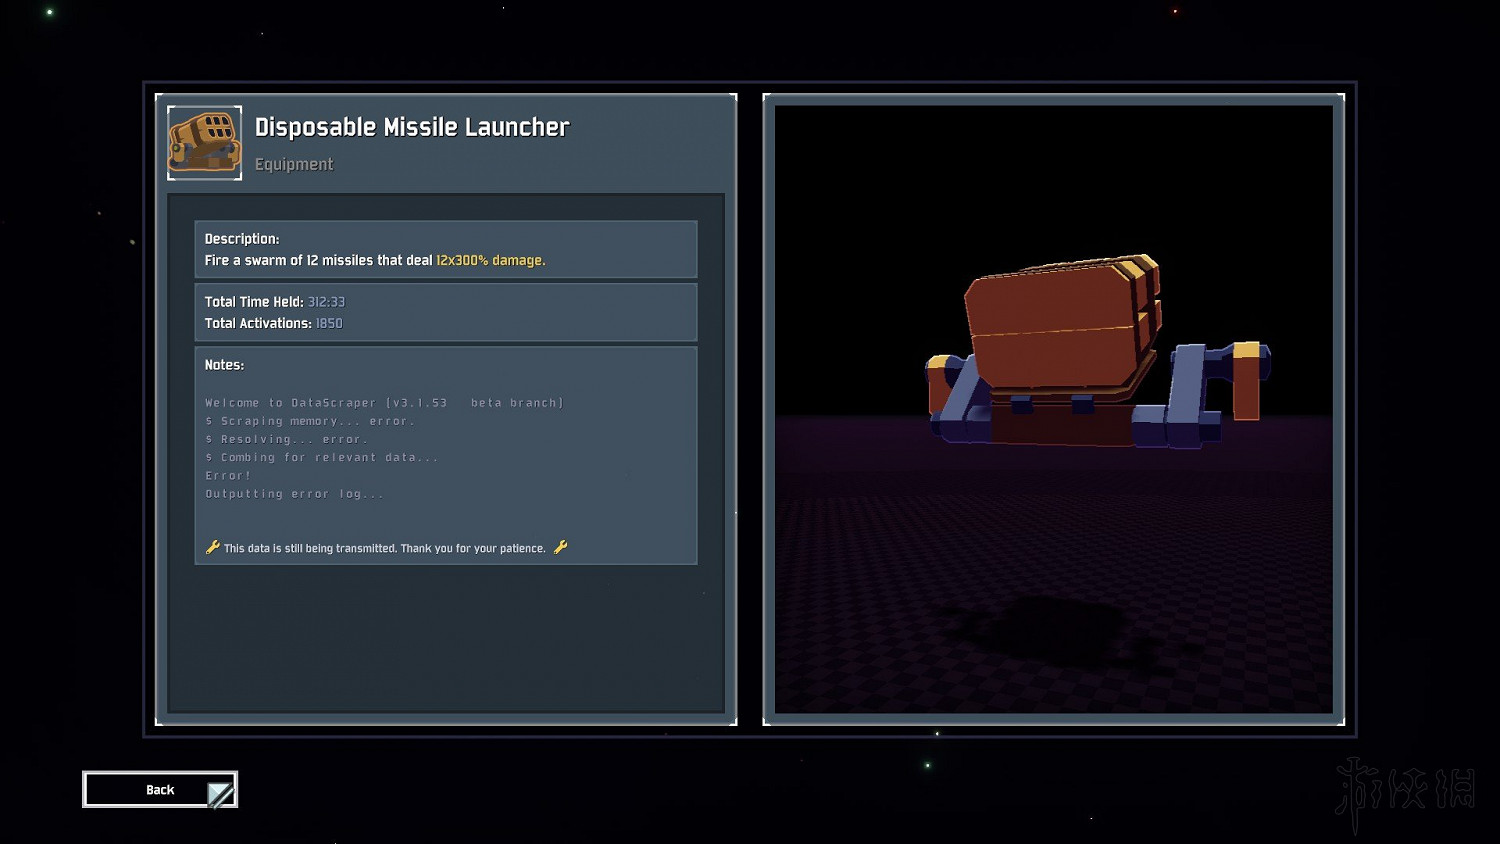The height and width of the screenshot is (844, 1500).
Task: Click the left wrench icon in Notes
Action: [212, 547]
